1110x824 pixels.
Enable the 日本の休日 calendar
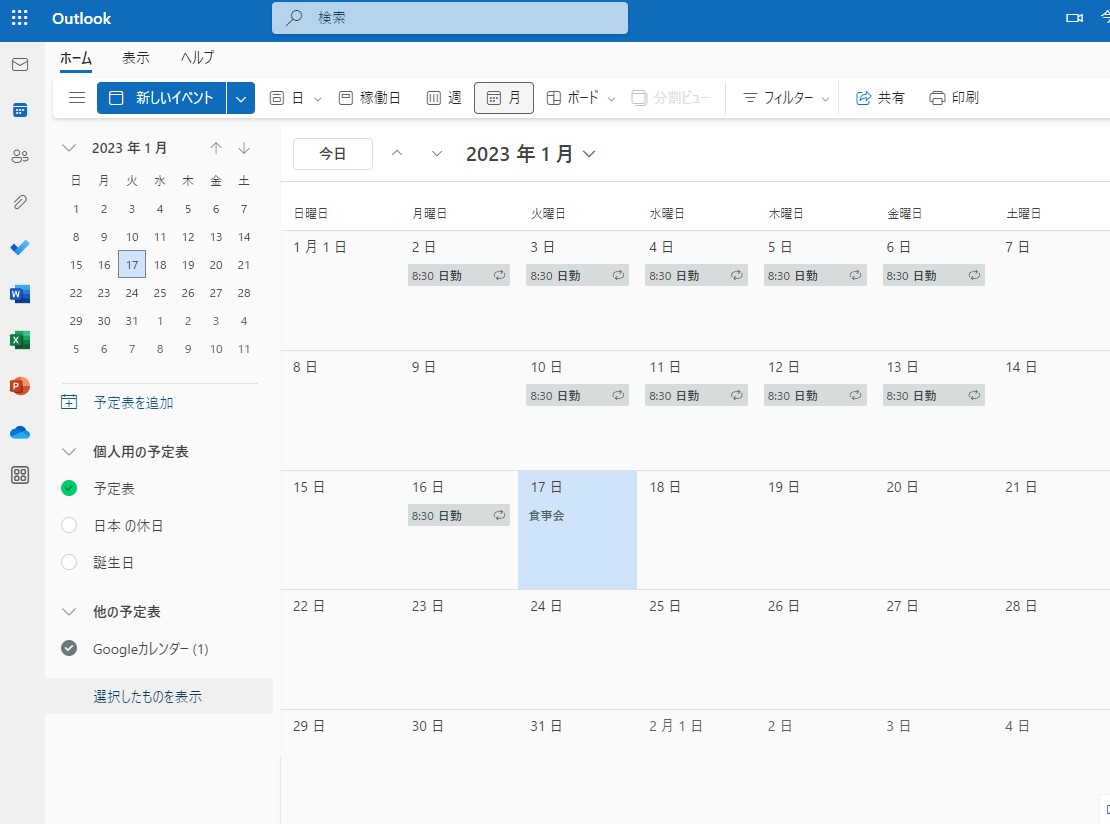[x=69, y=525]
